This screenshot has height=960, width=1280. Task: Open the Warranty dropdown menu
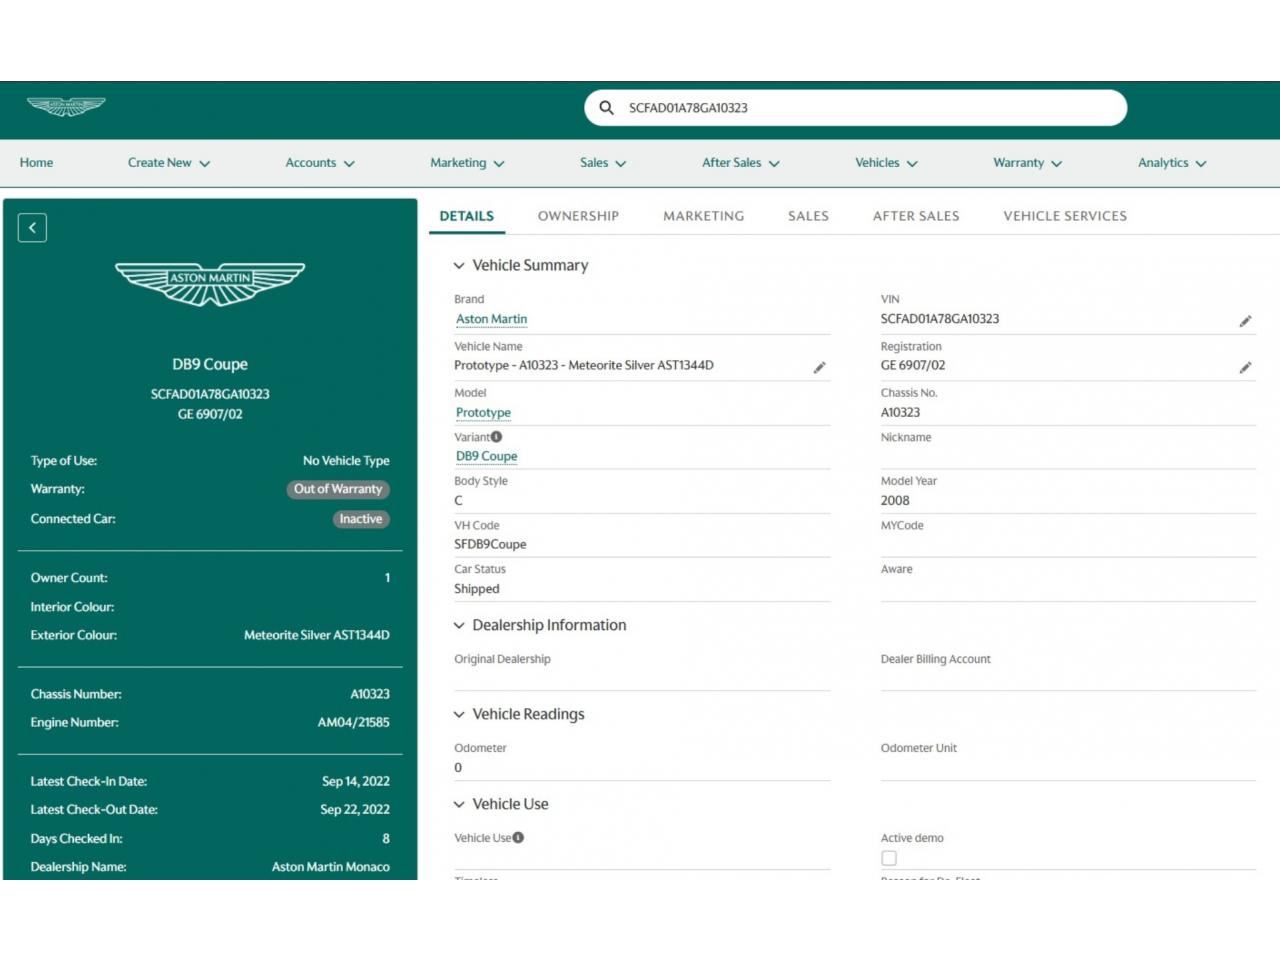[x=1027, y=163]
